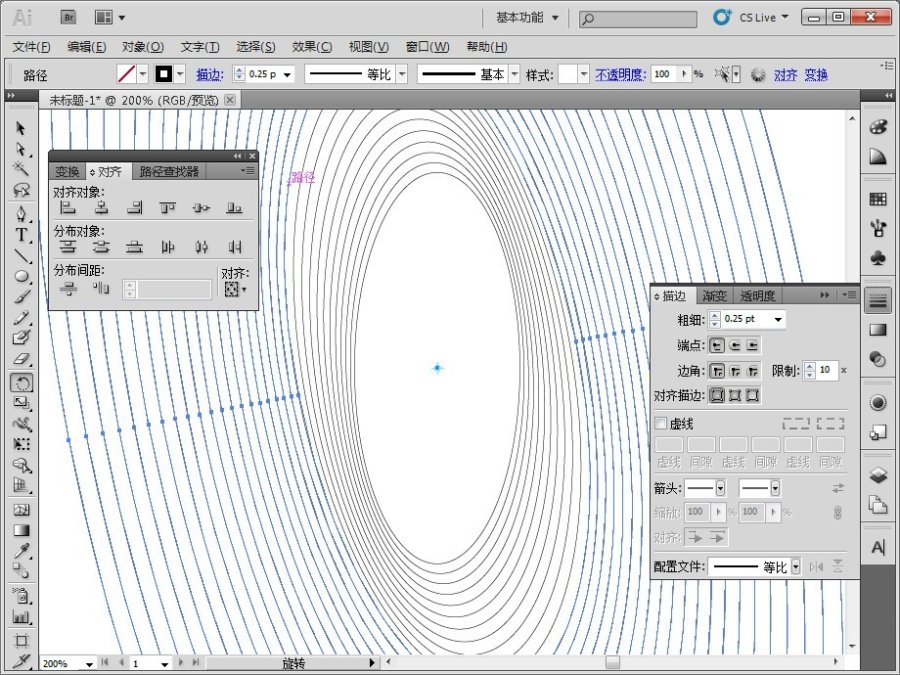Open the zoom level 200% dropdown

tap(89, 664)
